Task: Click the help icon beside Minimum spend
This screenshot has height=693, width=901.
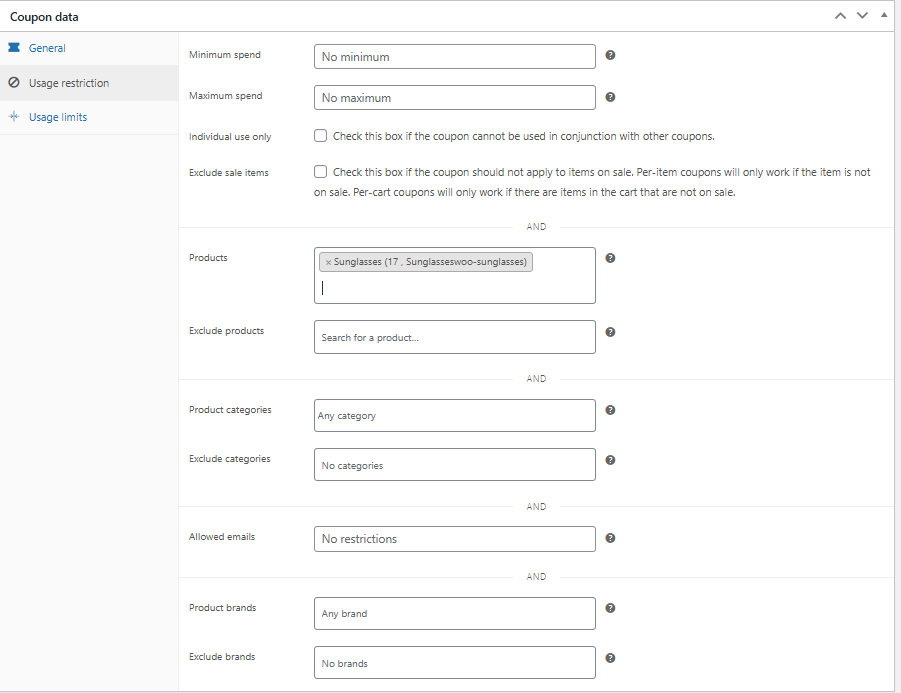Action: (x=610, y=55)
